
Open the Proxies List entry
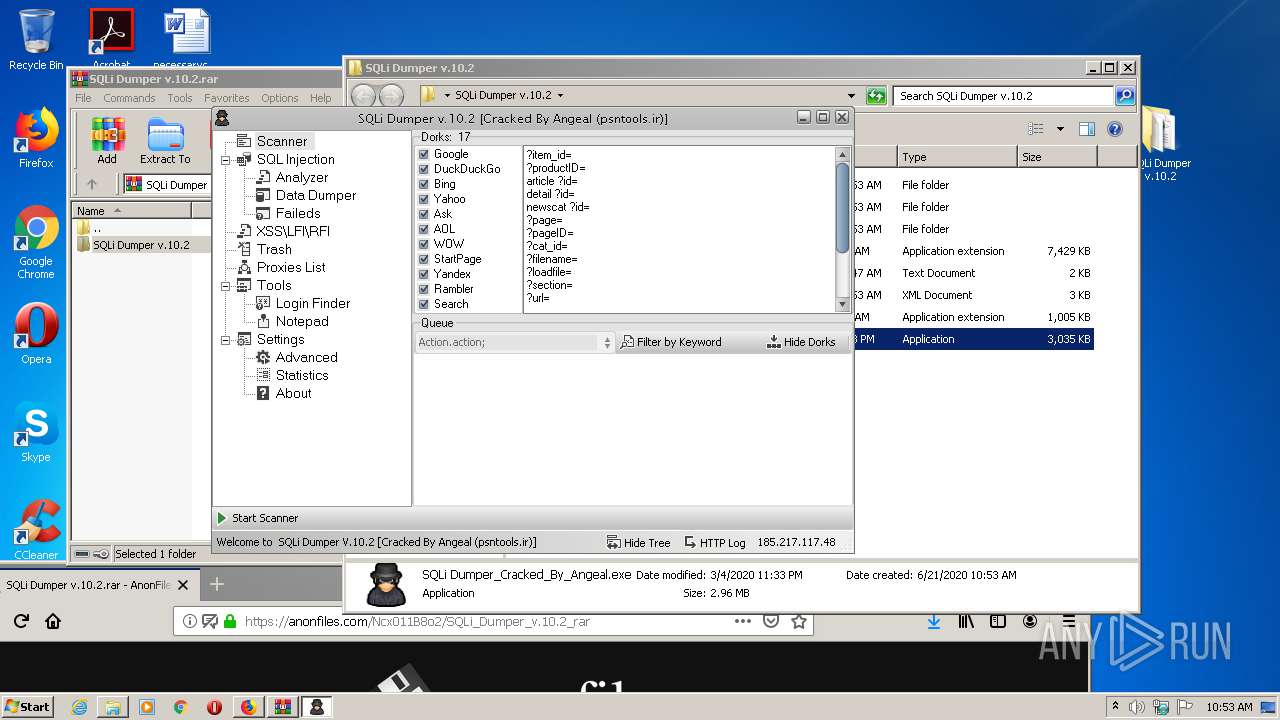click(x=291, y=267)
